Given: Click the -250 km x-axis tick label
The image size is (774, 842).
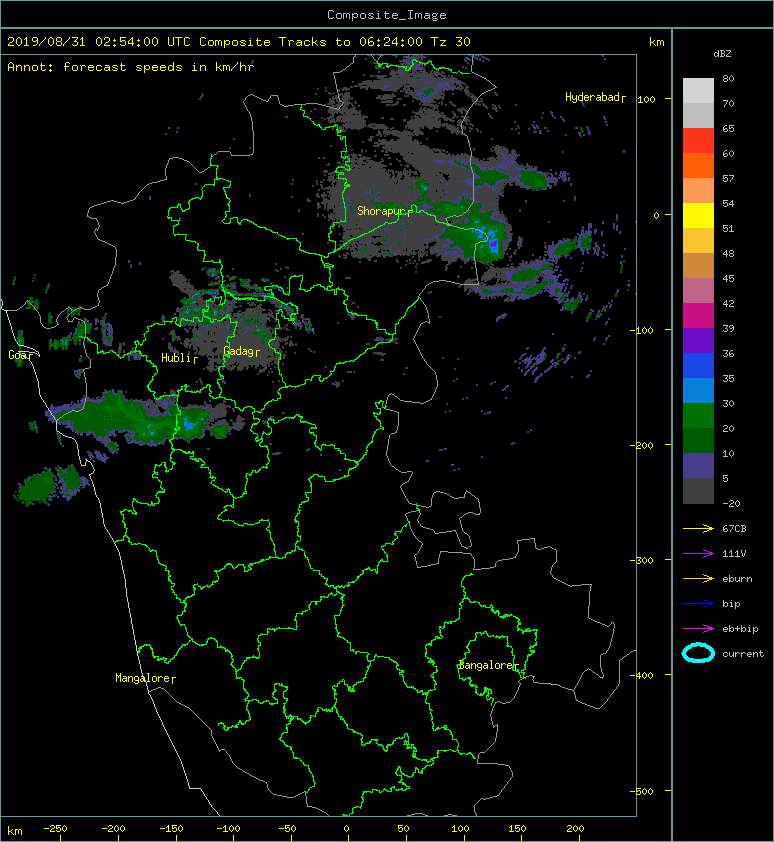Looking at the screenshot, I should (x=55, y=829).
